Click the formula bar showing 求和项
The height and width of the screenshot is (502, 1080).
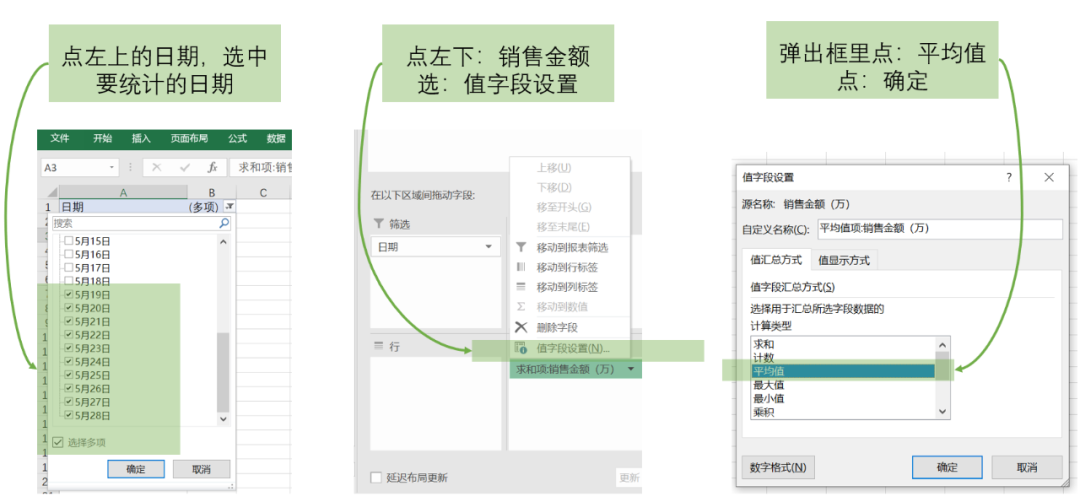point(262,167)
